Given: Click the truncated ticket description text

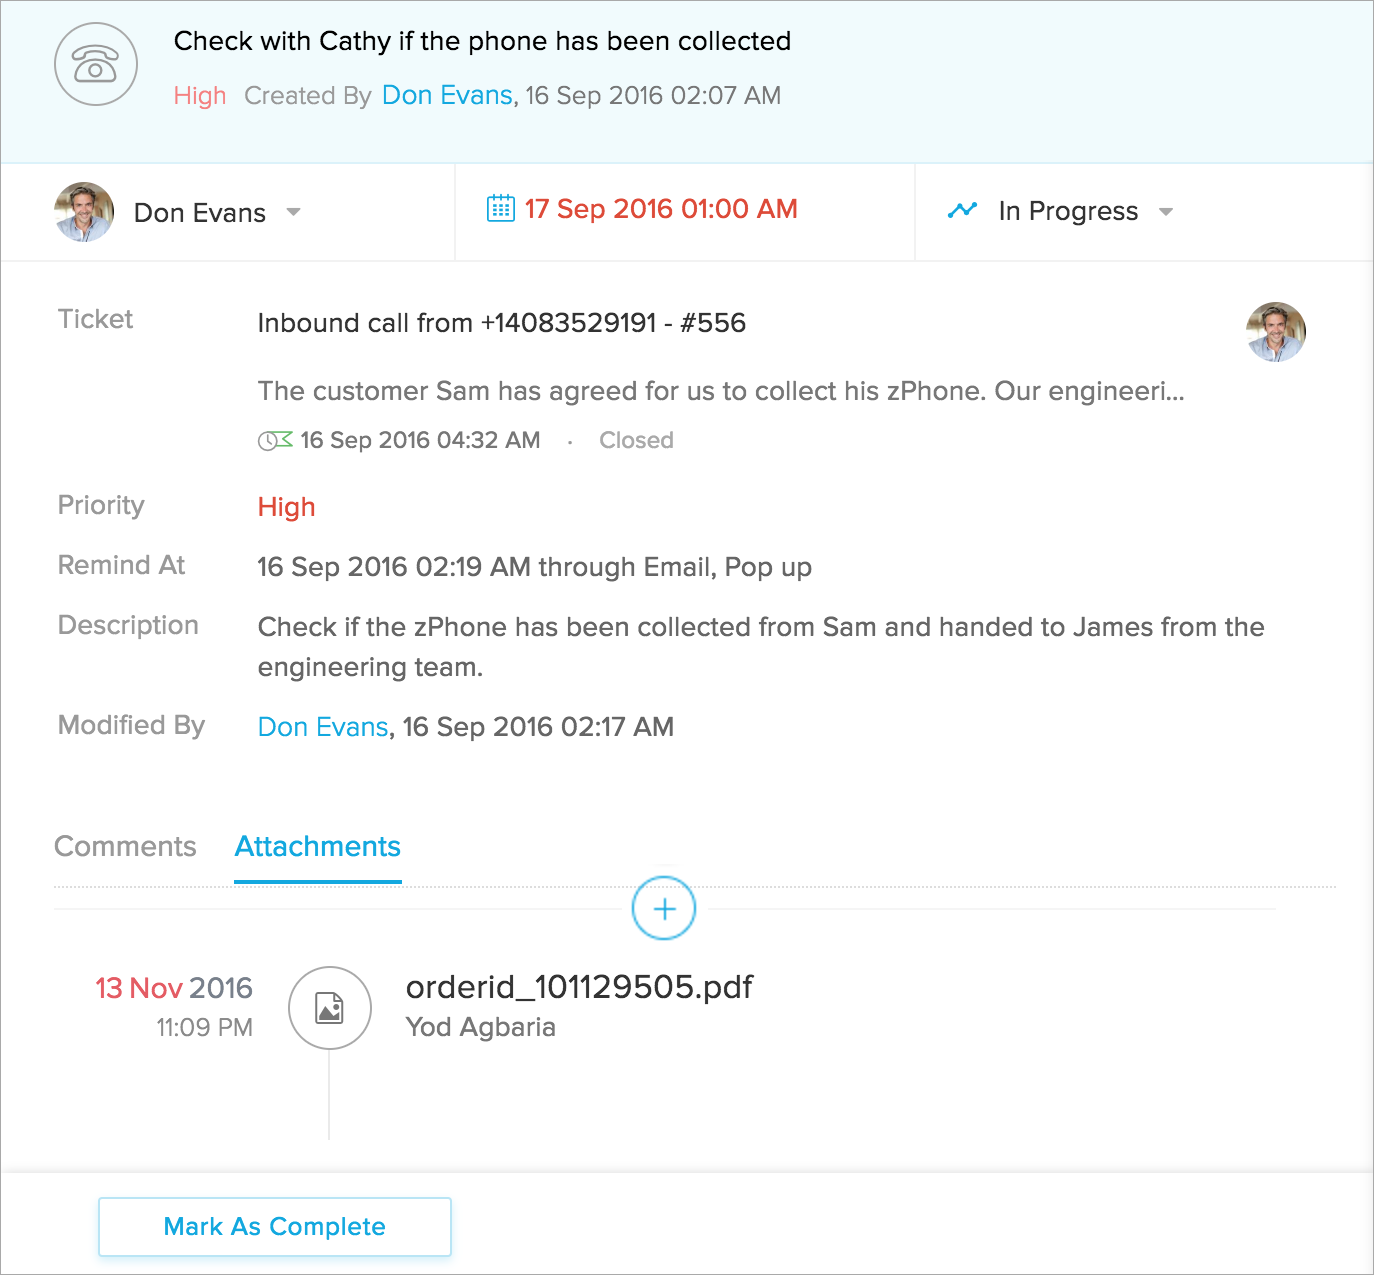Looking at the screenshot, I should pos(720,391).
